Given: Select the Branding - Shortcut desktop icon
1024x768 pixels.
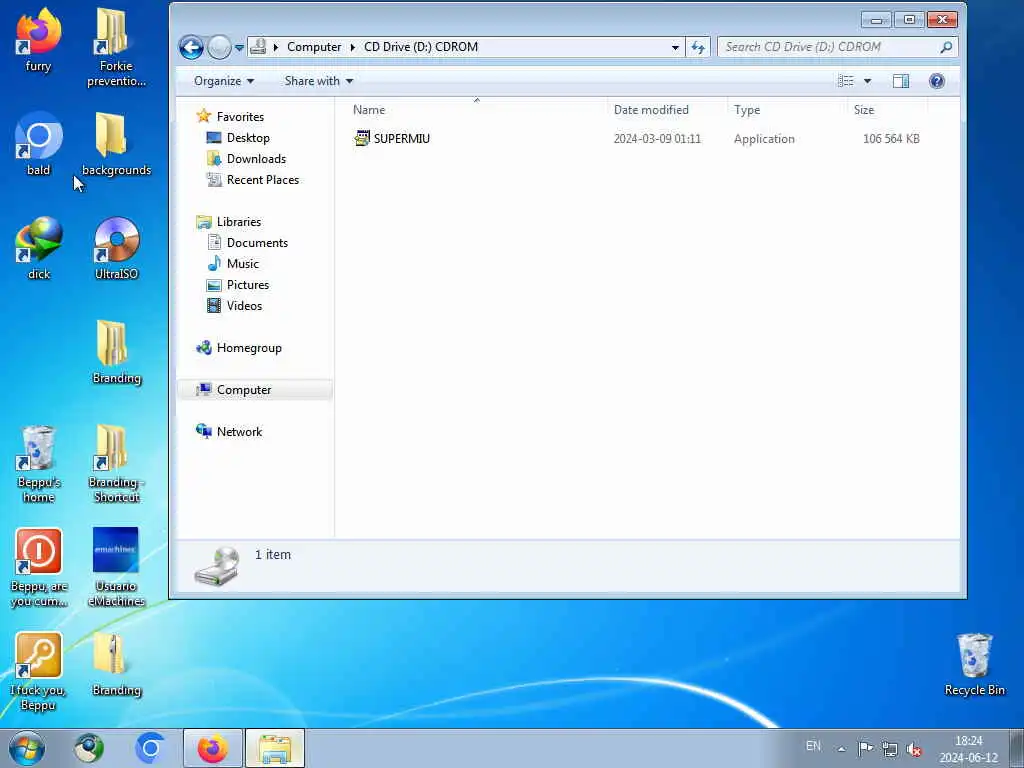Looking at the screenshot, I should tap(116, 464).
